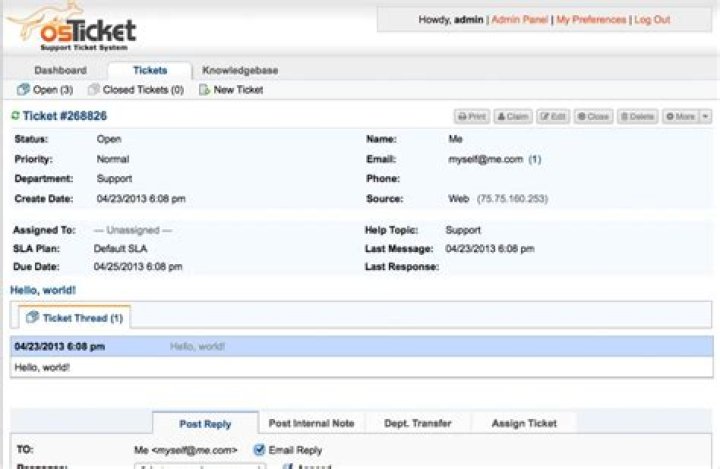The height and width of the screenshot is (469, 720).
Task: Click the New Ticket page icon
Action: [204, 89]
